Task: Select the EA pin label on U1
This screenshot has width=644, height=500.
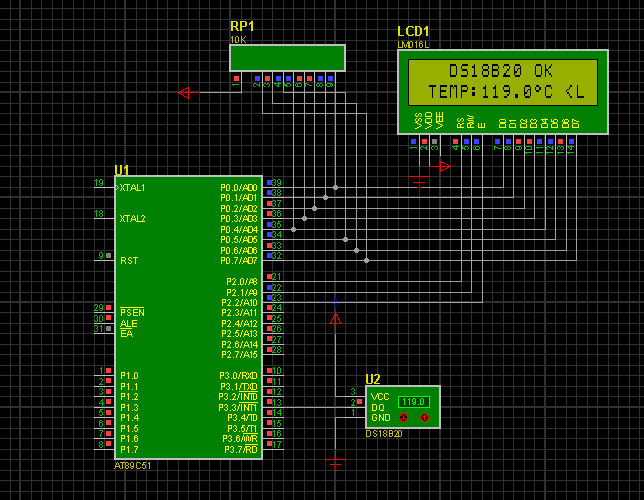Action: (126, 334)
